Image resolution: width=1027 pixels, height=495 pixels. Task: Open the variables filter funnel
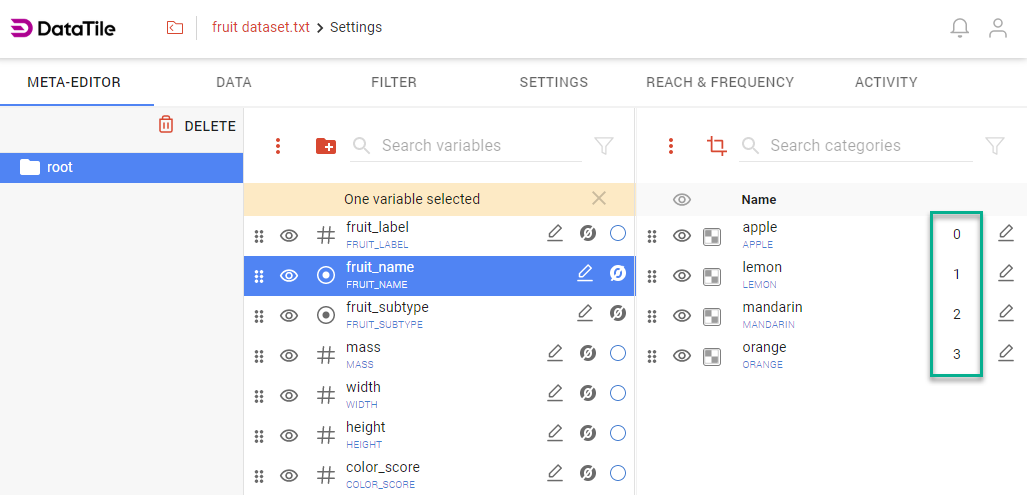pos(603,146)
